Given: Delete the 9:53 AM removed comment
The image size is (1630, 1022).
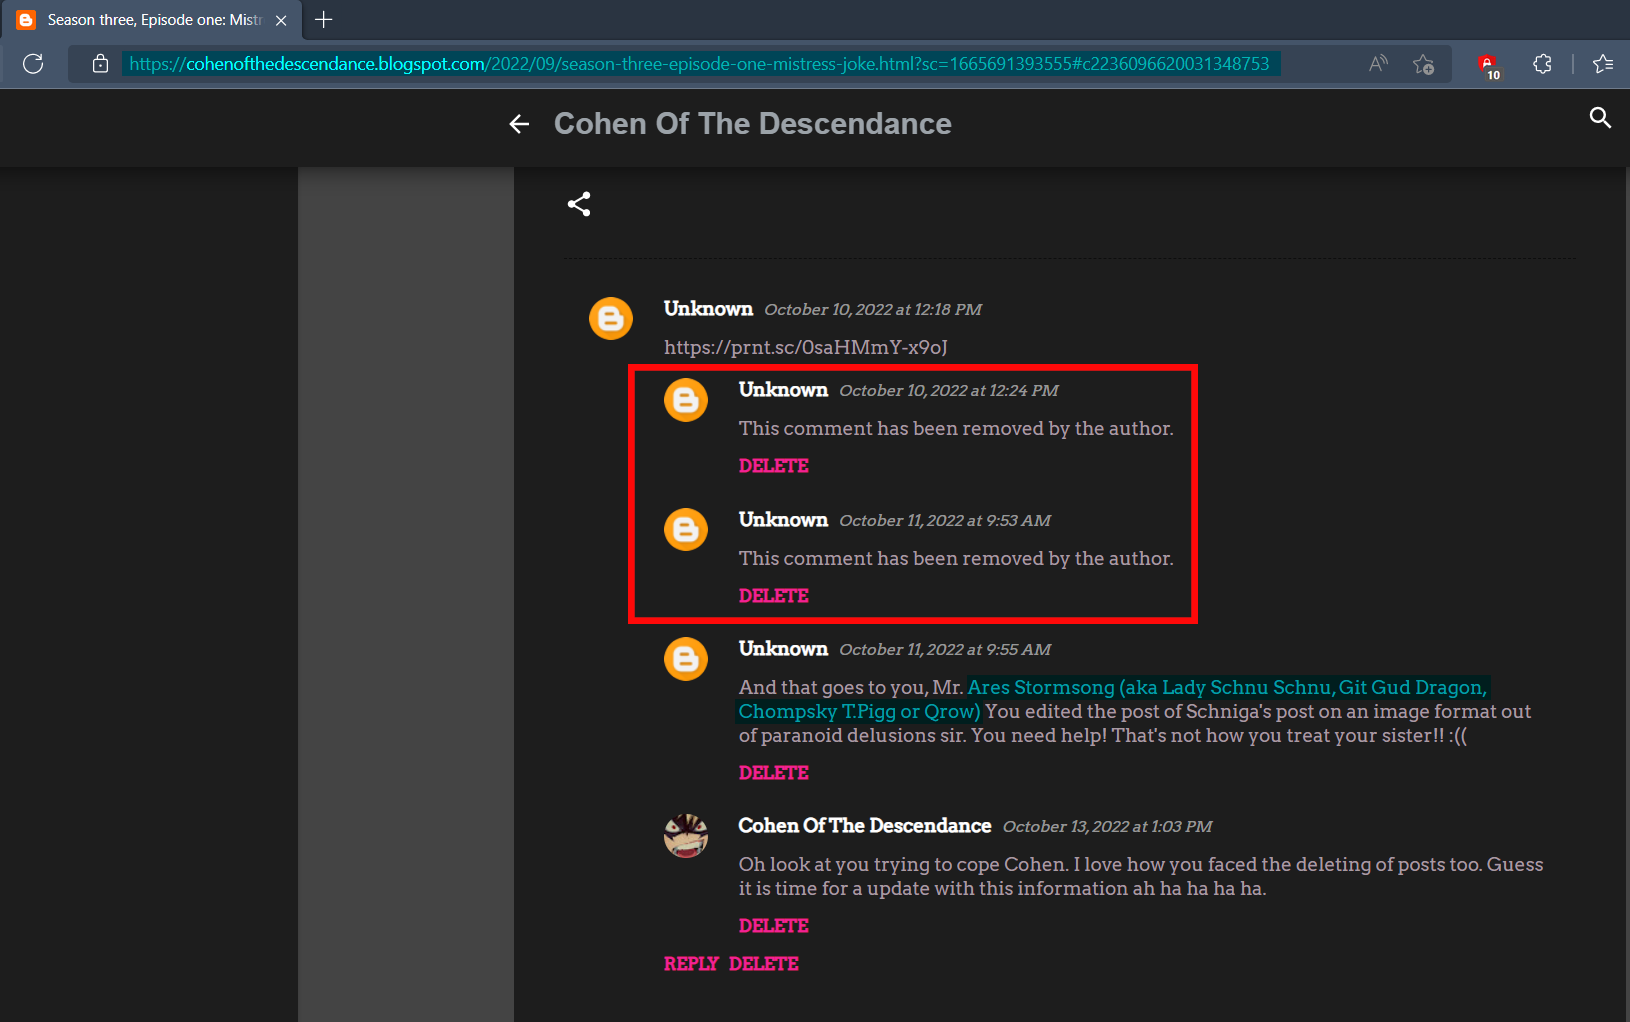Looking at the screenshot, I should [x=774, y=596].
